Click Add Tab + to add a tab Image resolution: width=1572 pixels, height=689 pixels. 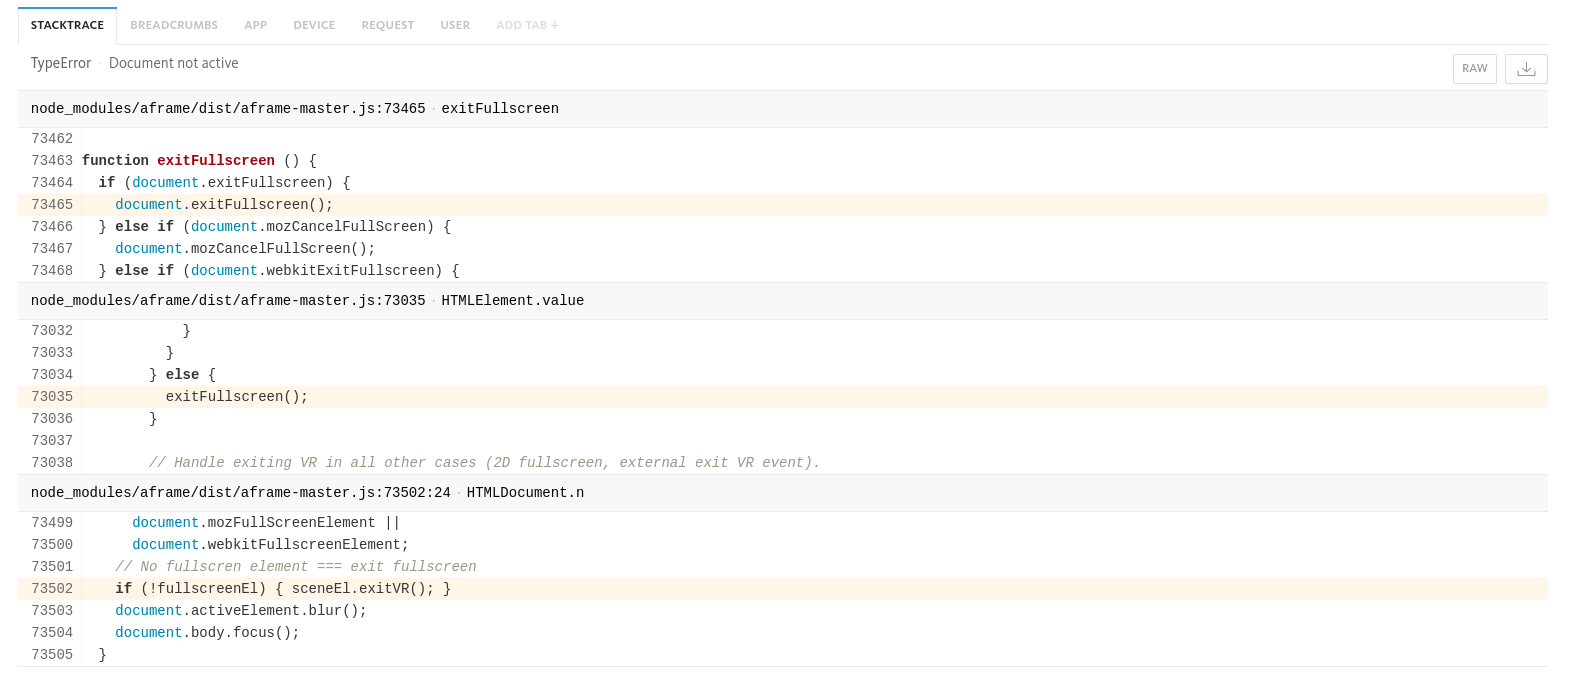527,25
